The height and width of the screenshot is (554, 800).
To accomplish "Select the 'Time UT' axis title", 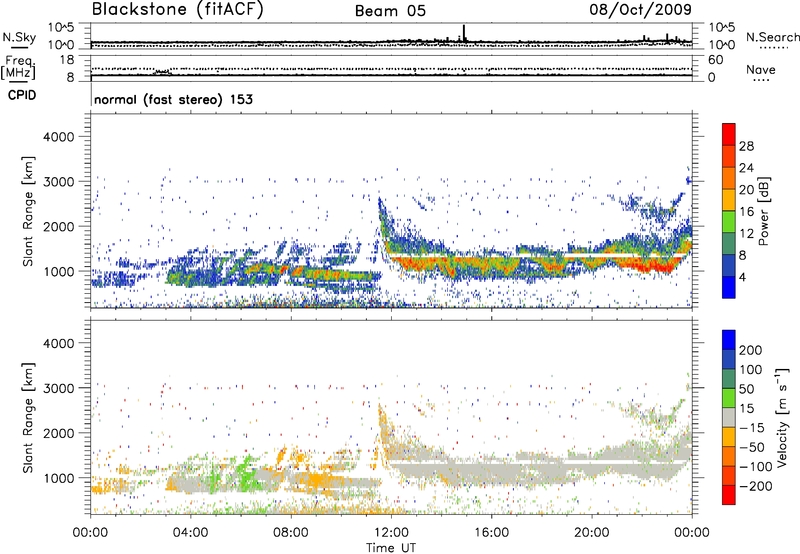I will tap(391, 548).
